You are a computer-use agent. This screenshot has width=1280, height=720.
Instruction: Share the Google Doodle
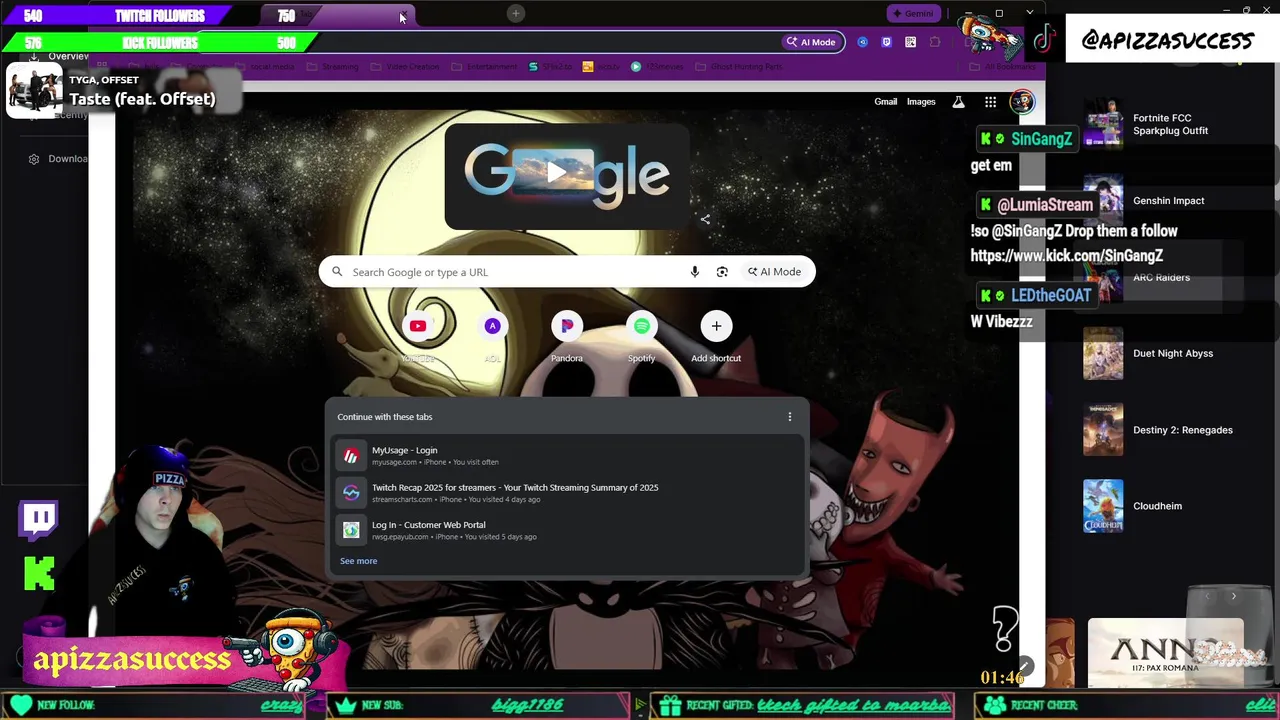click(705, 219)
